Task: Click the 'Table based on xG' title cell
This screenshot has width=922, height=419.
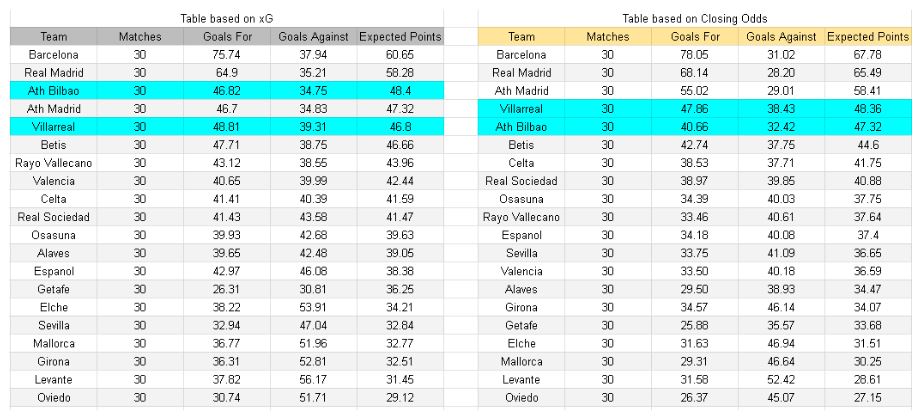Action: pos(225,19)
